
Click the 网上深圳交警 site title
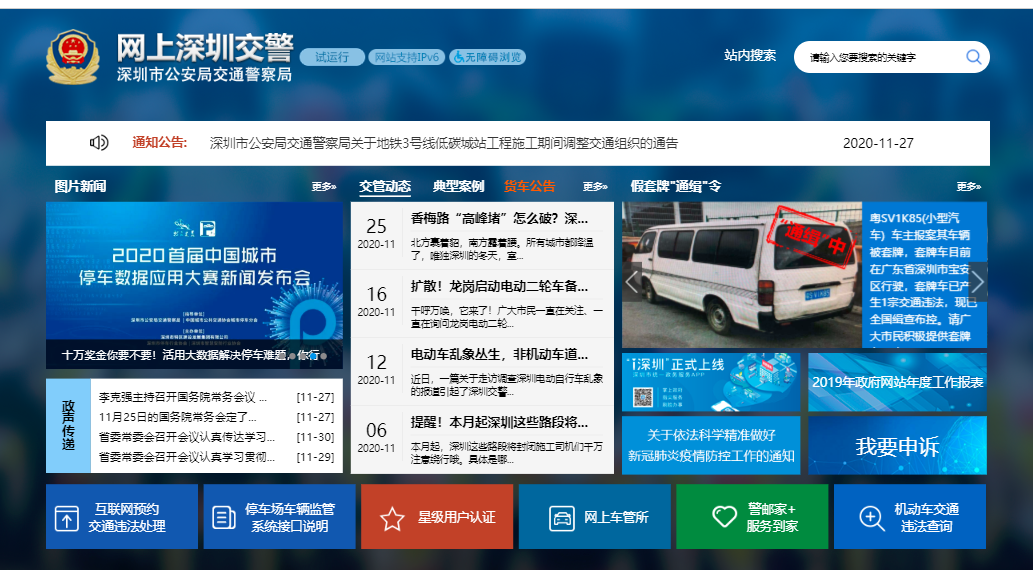coord(205,47)
